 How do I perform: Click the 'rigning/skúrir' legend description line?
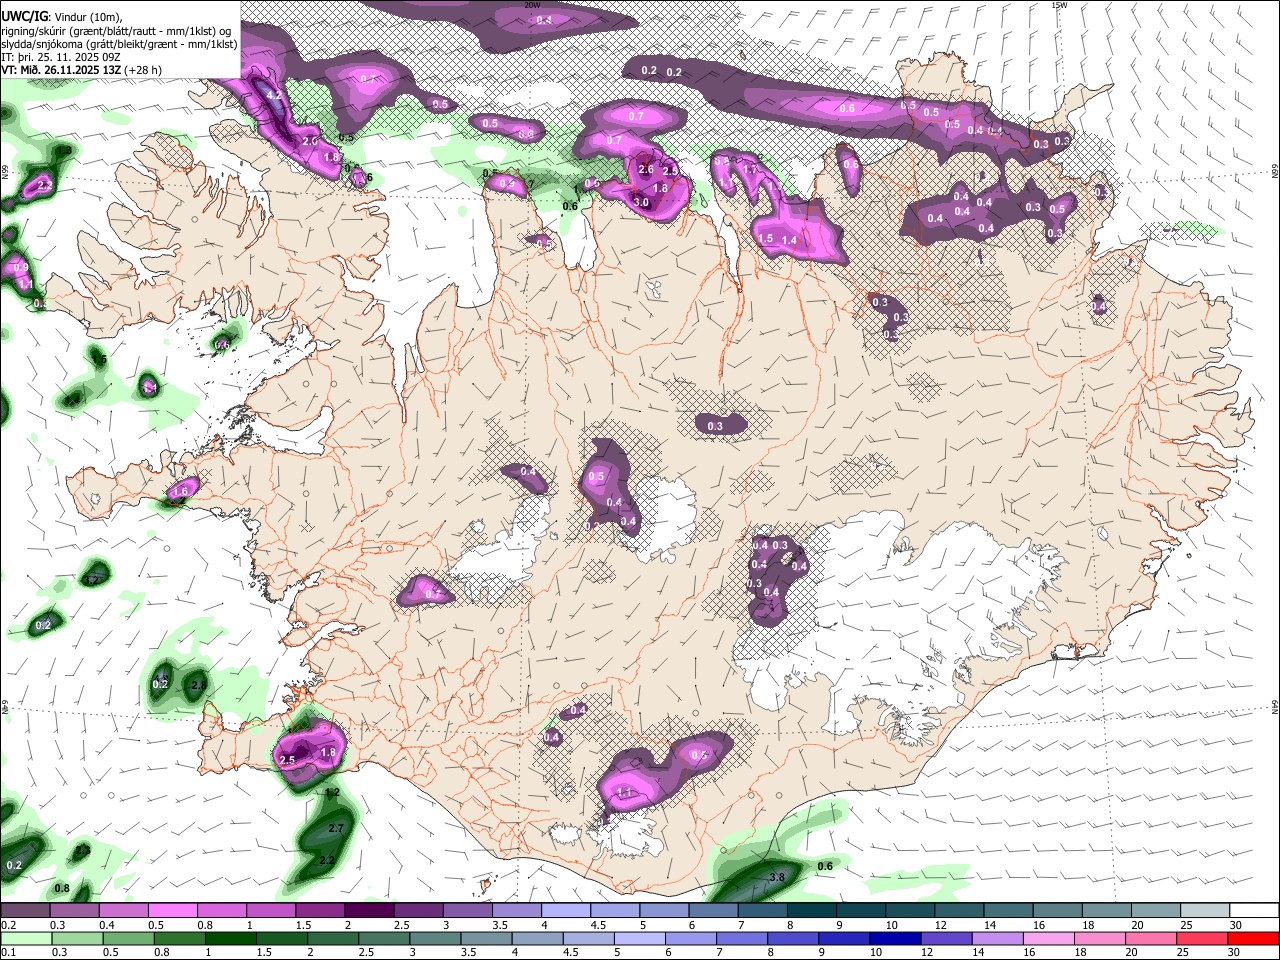click(x=116, y=31)
